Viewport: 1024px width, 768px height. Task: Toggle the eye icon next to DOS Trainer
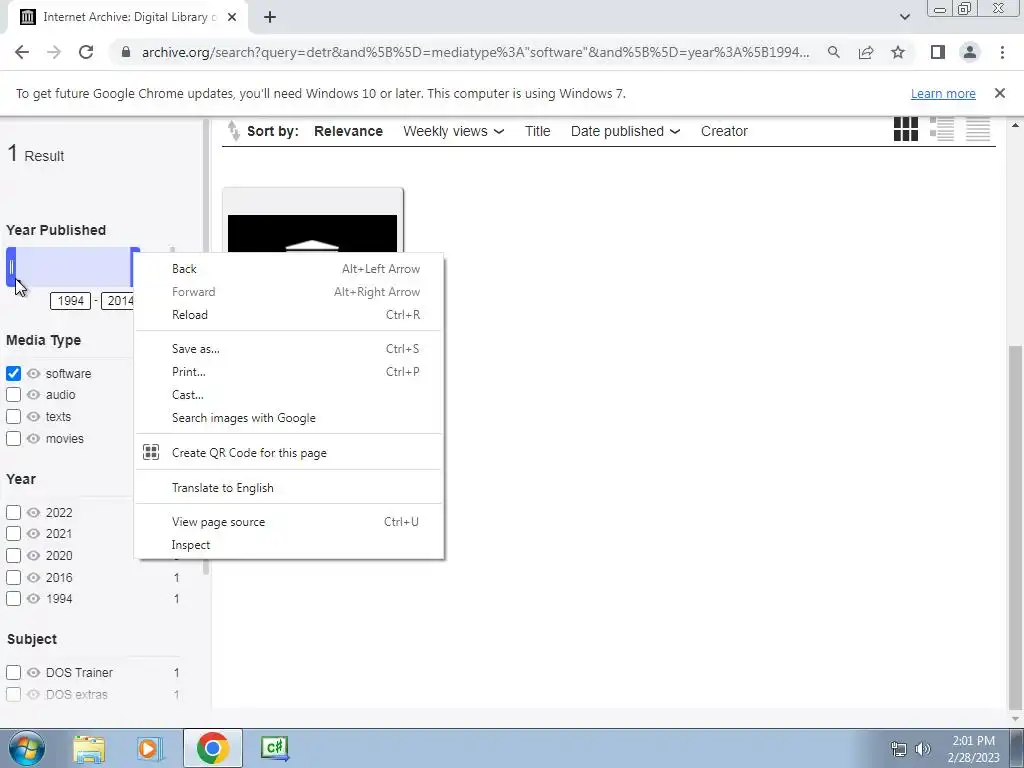tap(33, 673)
